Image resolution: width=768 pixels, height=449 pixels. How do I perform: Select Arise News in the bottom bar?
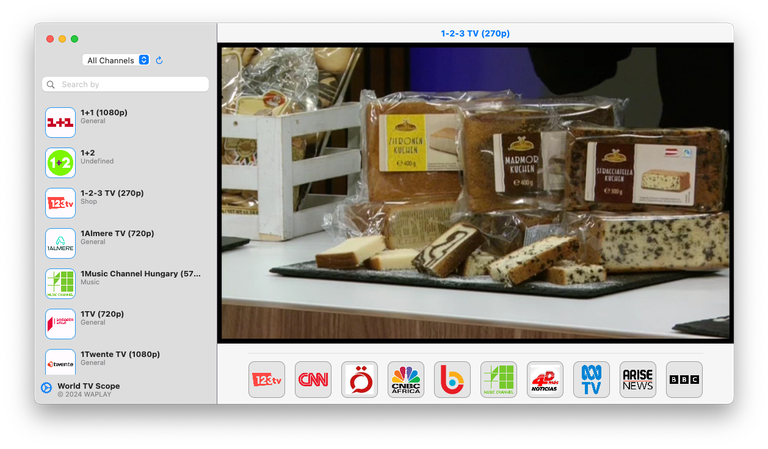pos(638,379)
